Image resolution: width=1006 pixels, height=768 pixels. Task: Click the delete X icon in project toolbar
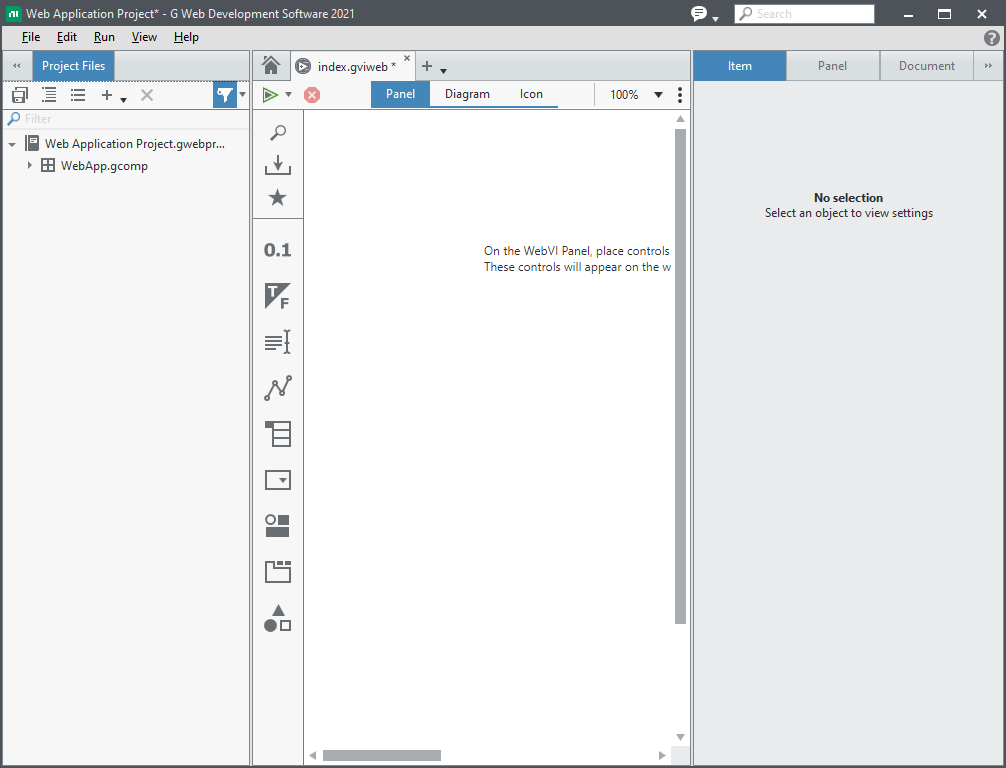point(147,95)
